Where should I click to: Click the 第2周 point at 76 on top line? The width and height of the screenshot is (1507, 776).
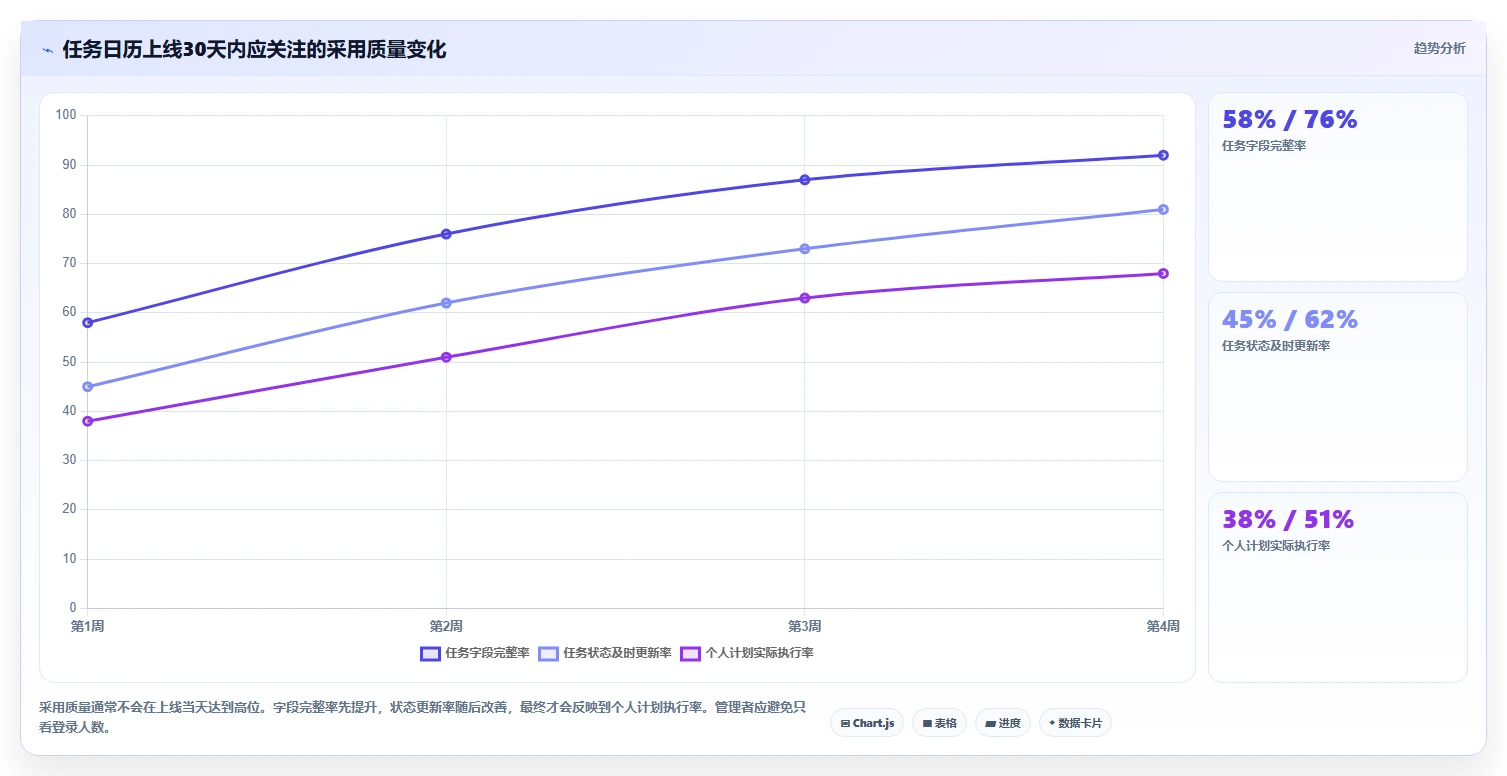[x=446, y=234]
